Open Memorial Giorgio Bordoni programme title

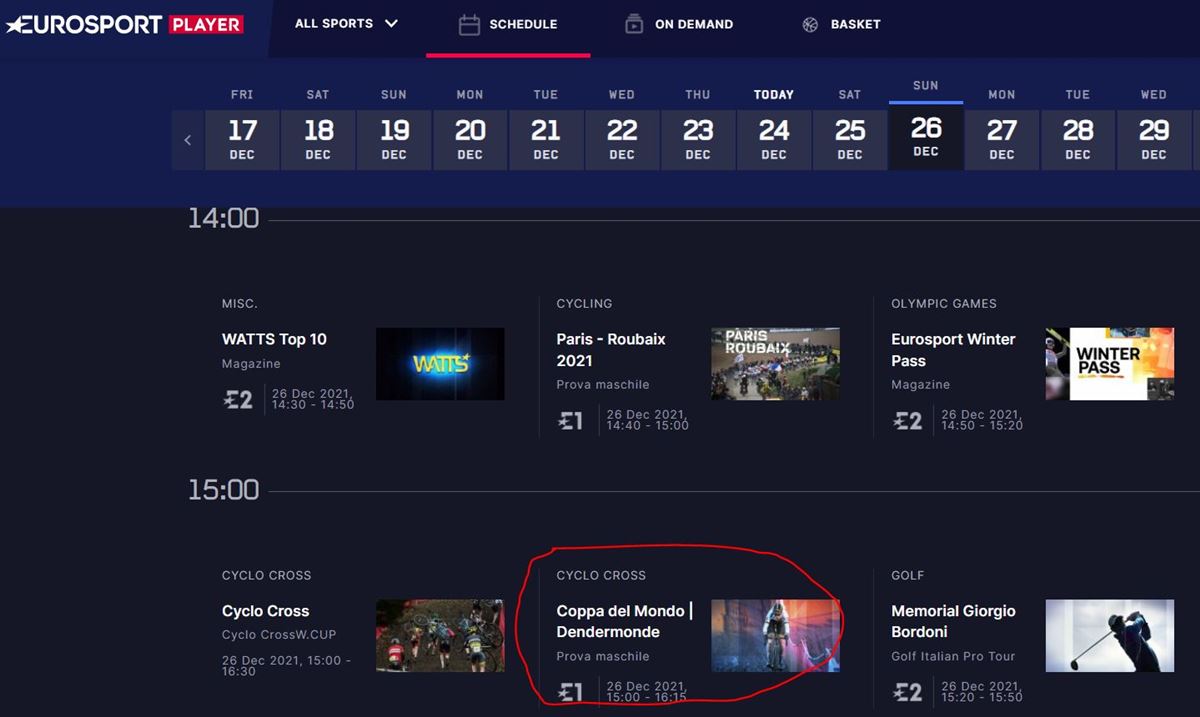click(953, 621)
